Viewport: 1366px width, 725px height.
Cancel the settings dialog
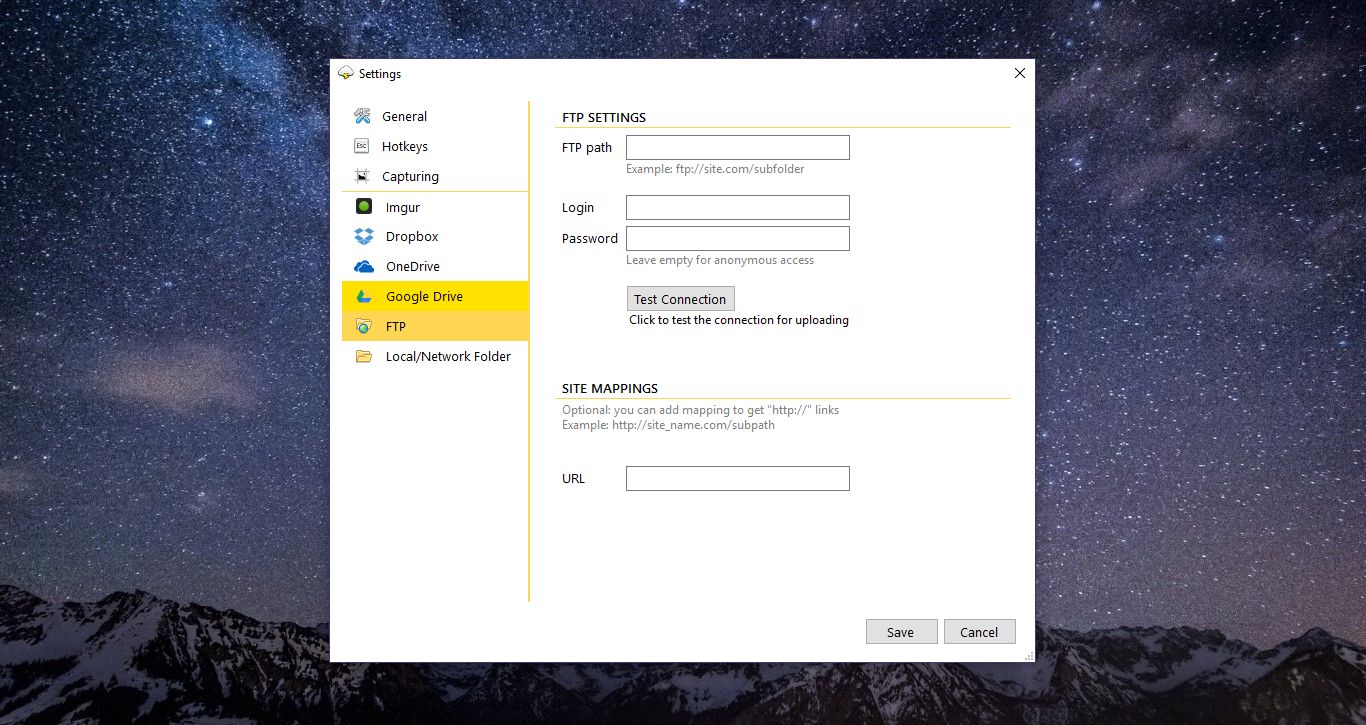click(x=979, y=631)
